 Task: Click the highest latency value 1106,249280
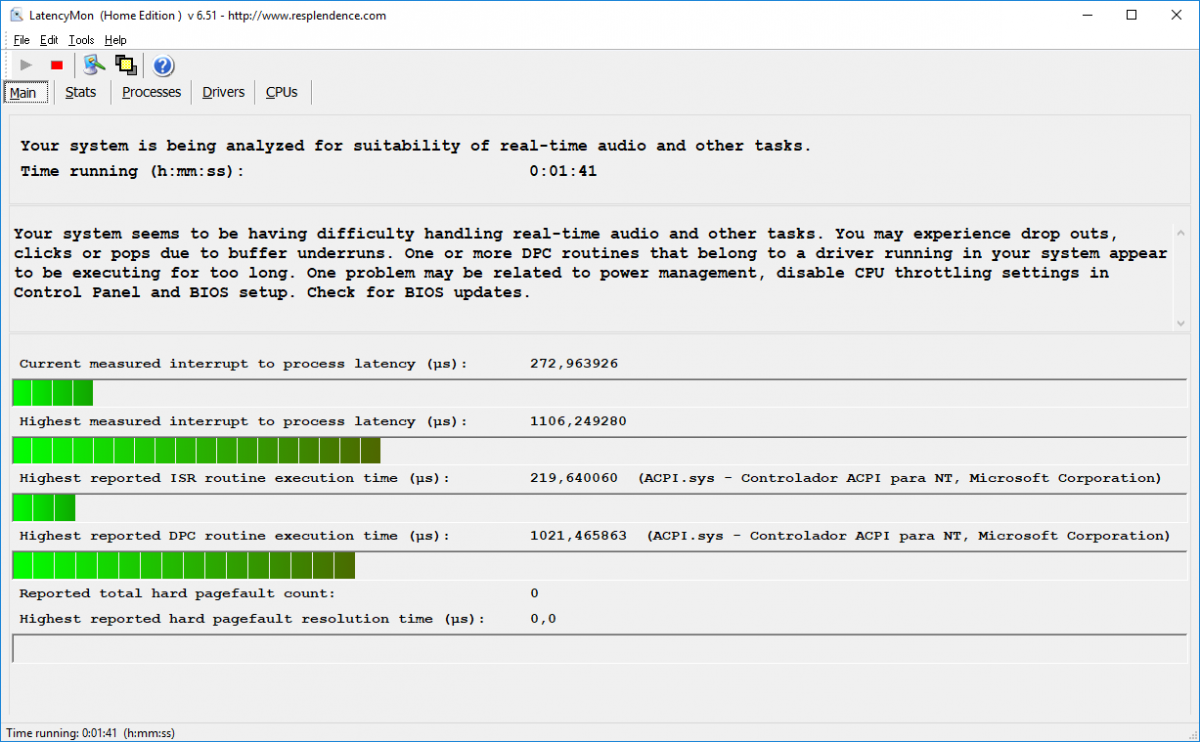[x=578, y=421]
